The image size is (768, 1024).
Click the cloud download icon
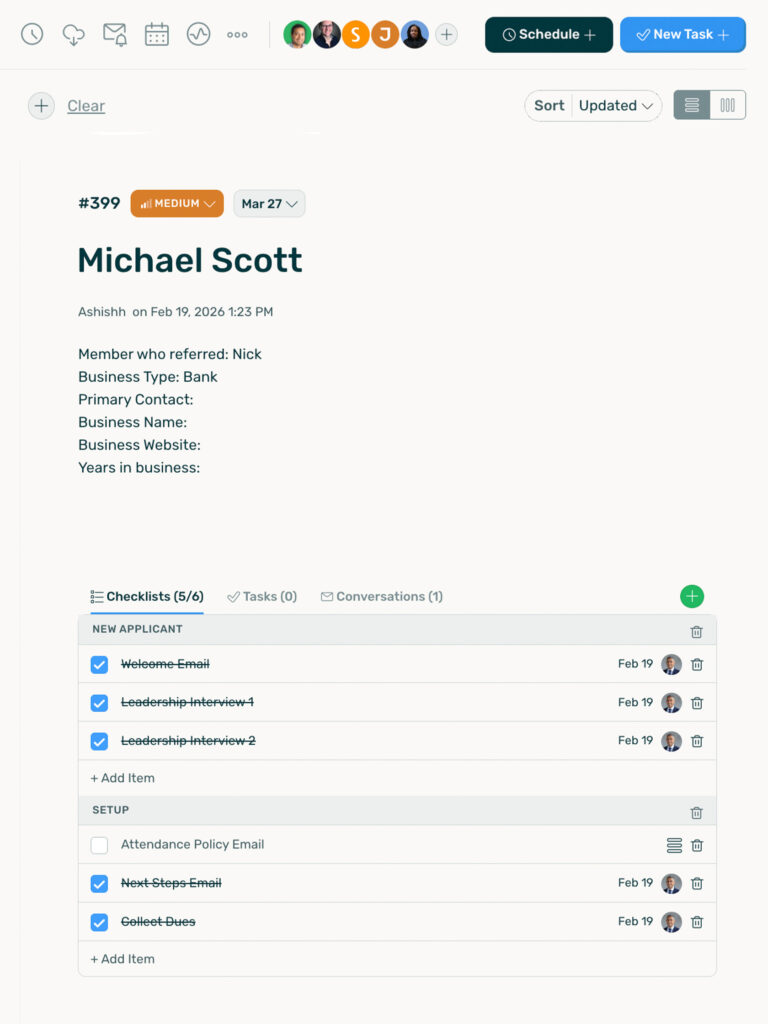tap(74, 34)
